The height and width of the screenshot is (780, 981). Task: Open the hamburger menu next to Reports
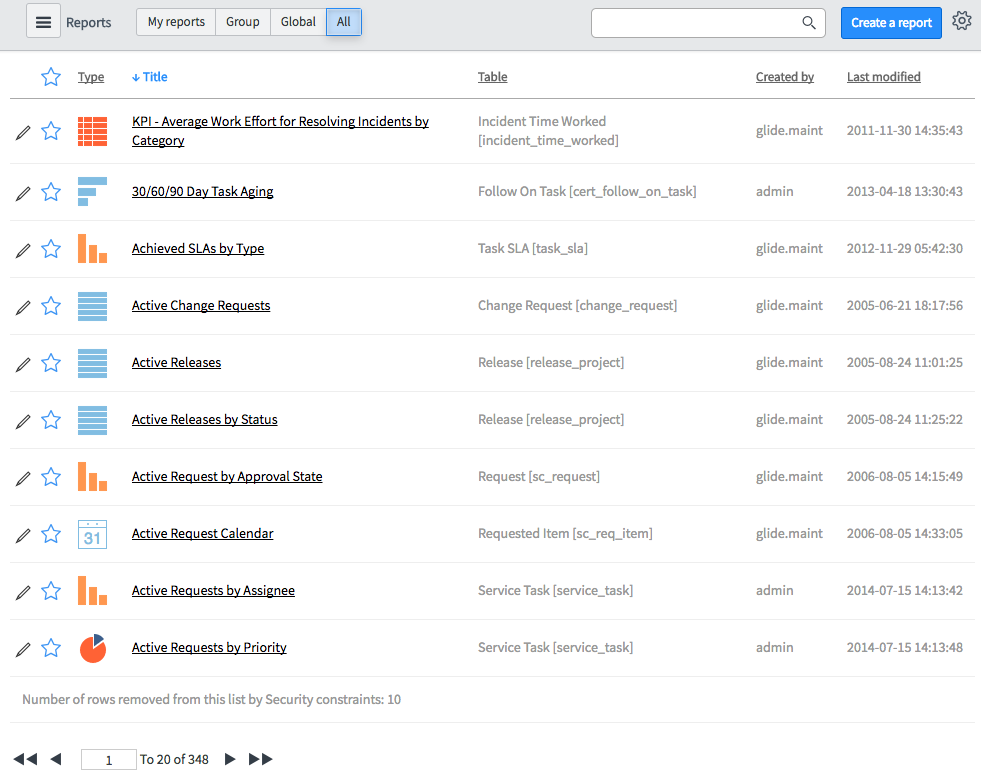(43, 22)
